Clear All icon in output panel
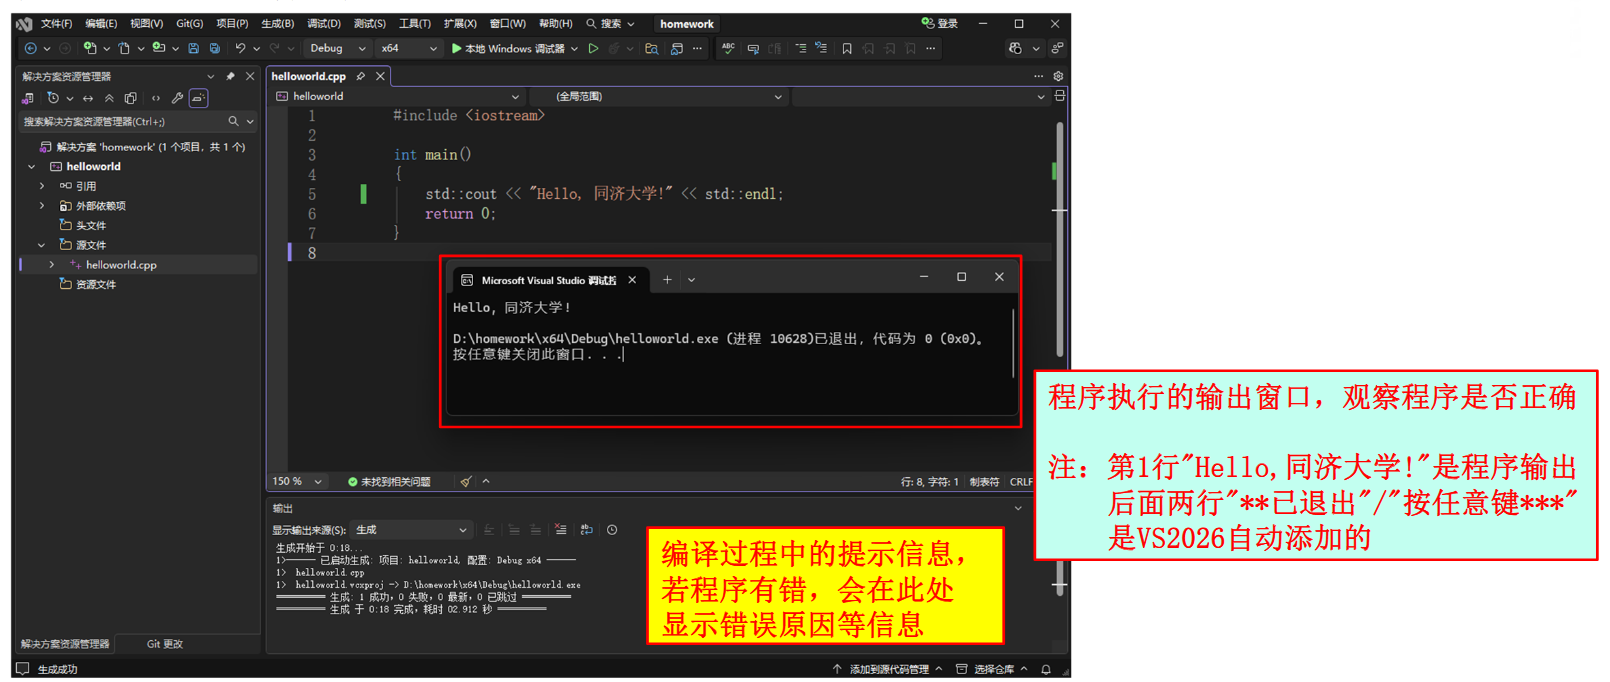 [560, 530]
